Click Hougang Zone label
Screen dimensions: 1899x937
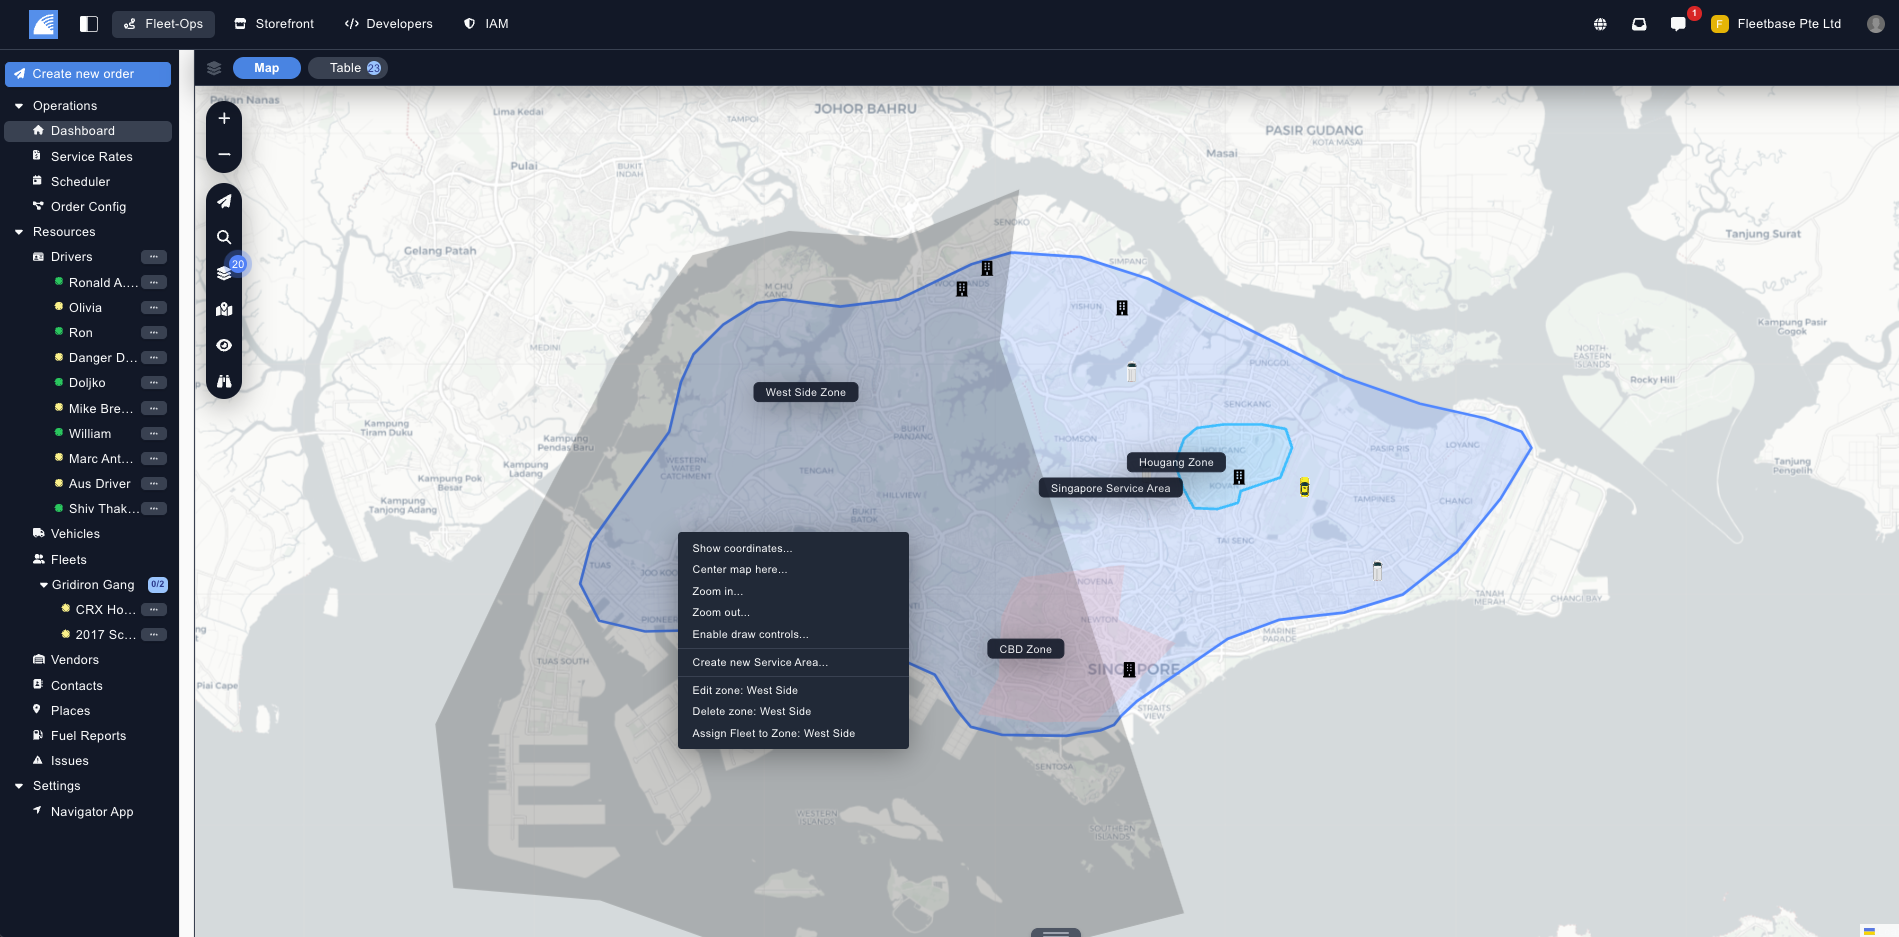[1176, 463]
